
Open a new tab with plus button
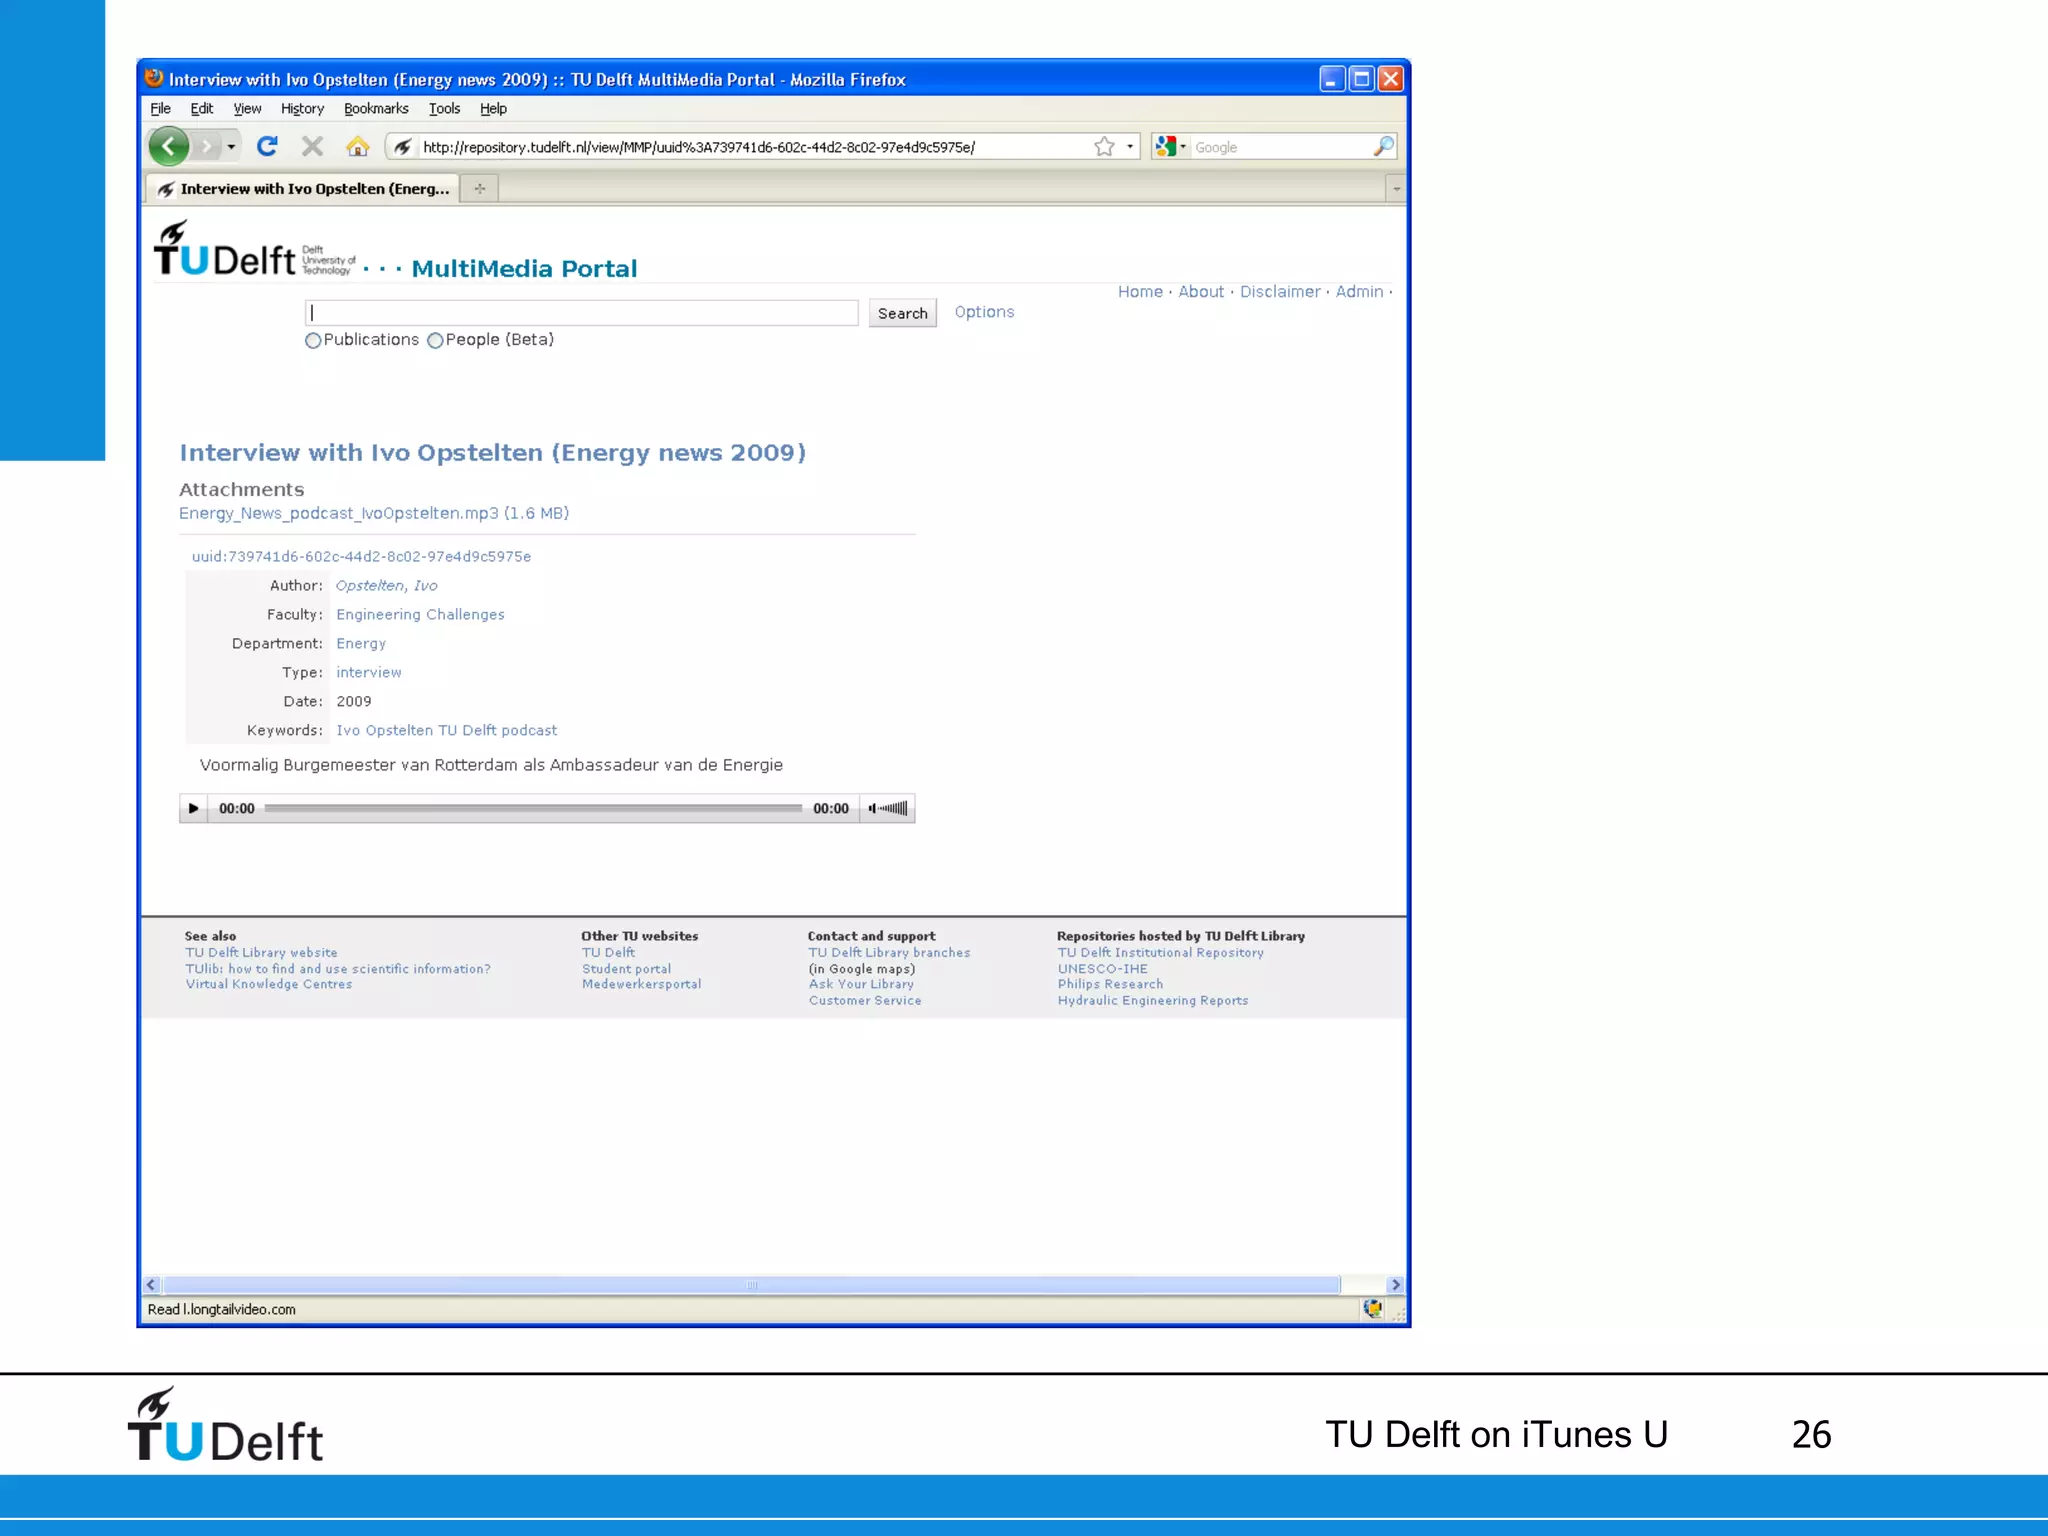coord(480,188)
